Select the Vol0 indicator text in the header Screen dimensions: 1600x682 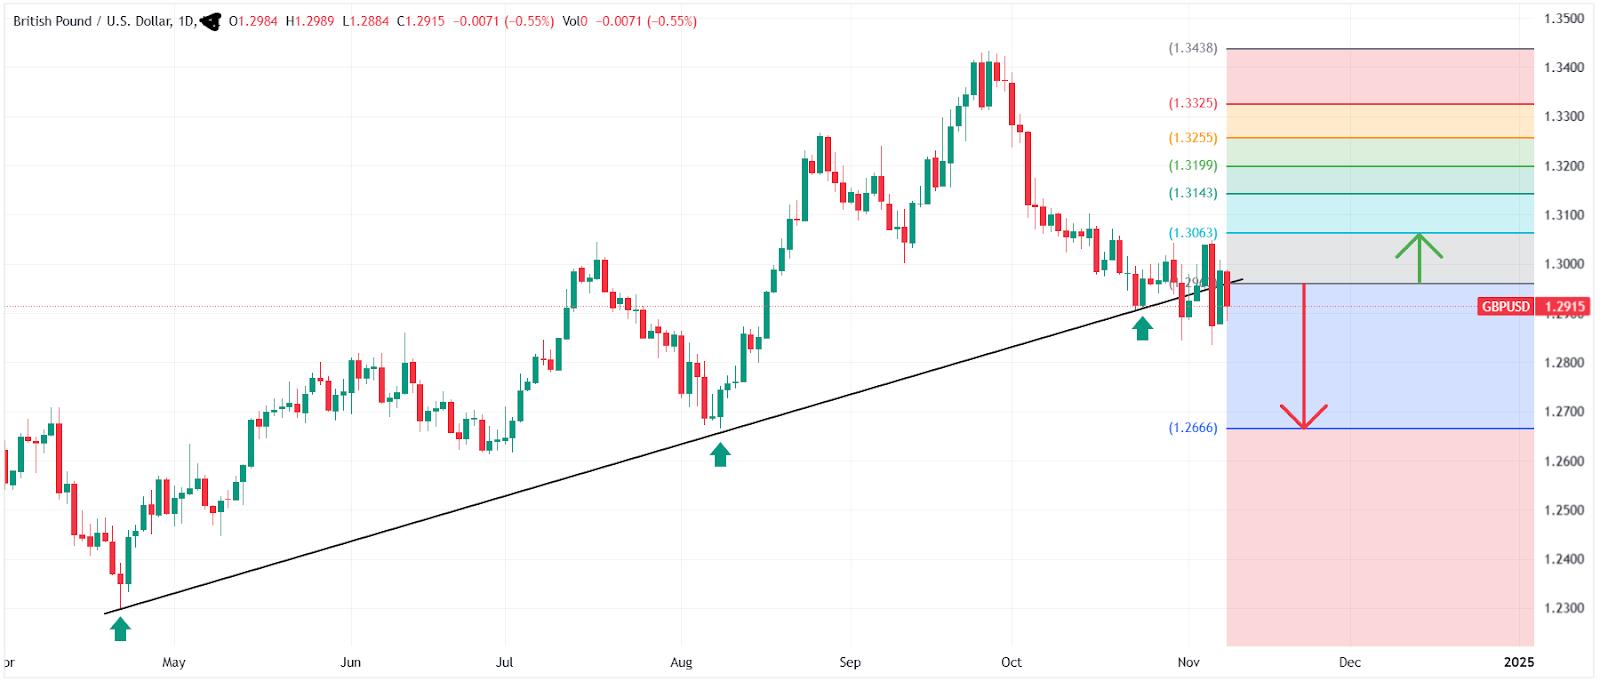(x=575, y=21)
